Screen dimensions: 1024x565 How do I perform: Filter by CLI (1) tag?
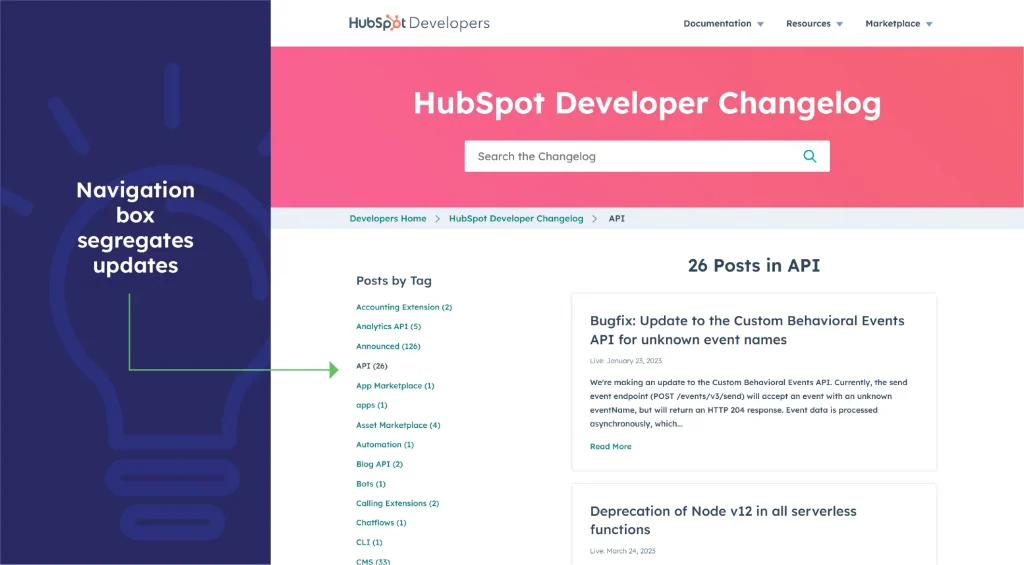click(369, 542)
